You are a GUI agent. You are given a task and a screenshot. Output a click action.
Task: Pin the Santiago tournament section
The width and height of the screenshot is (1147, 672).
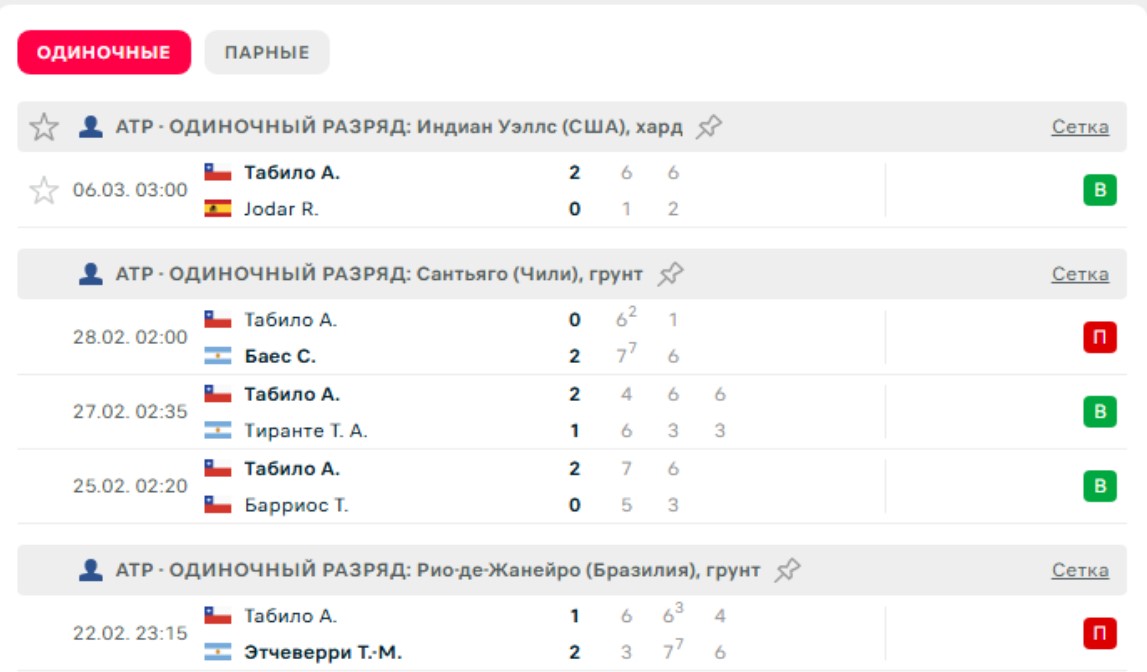[x=670, y=274]
